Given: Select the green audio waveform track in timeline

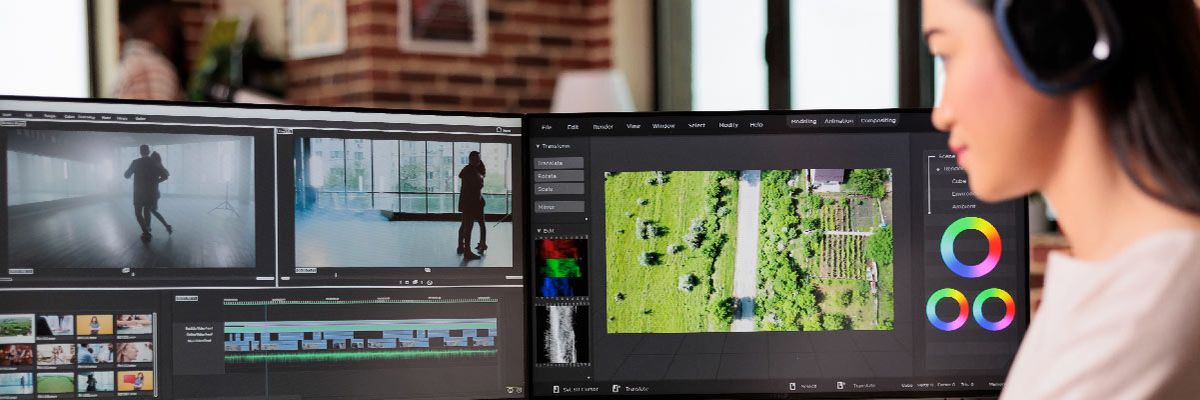Looking at the screenshot, I should pos(360,355).
